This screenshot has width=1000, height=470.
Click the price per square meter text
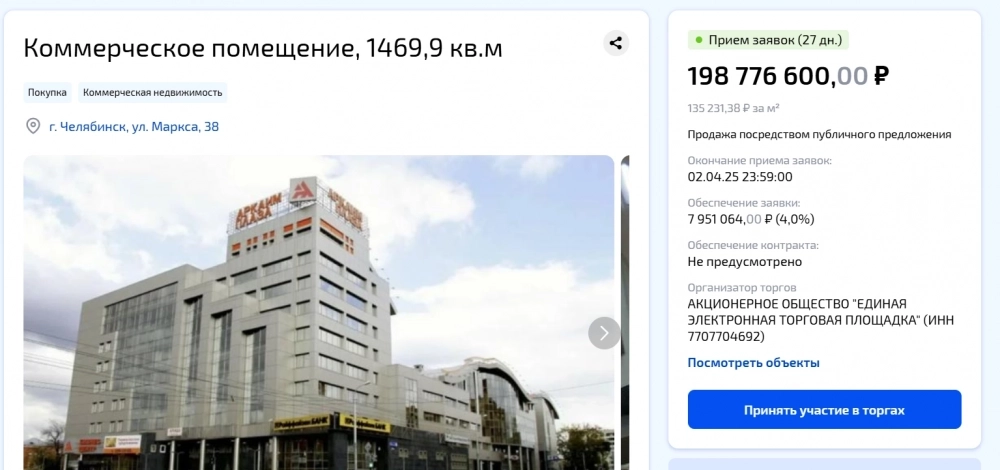[733, 108]
